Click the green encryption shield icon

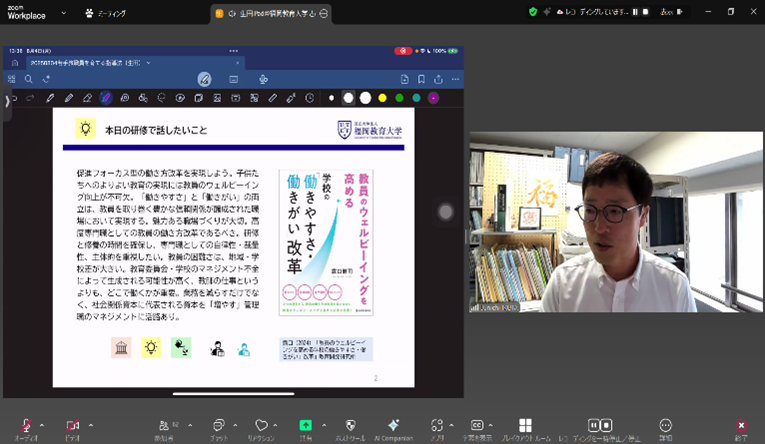[x=533, y=12]
